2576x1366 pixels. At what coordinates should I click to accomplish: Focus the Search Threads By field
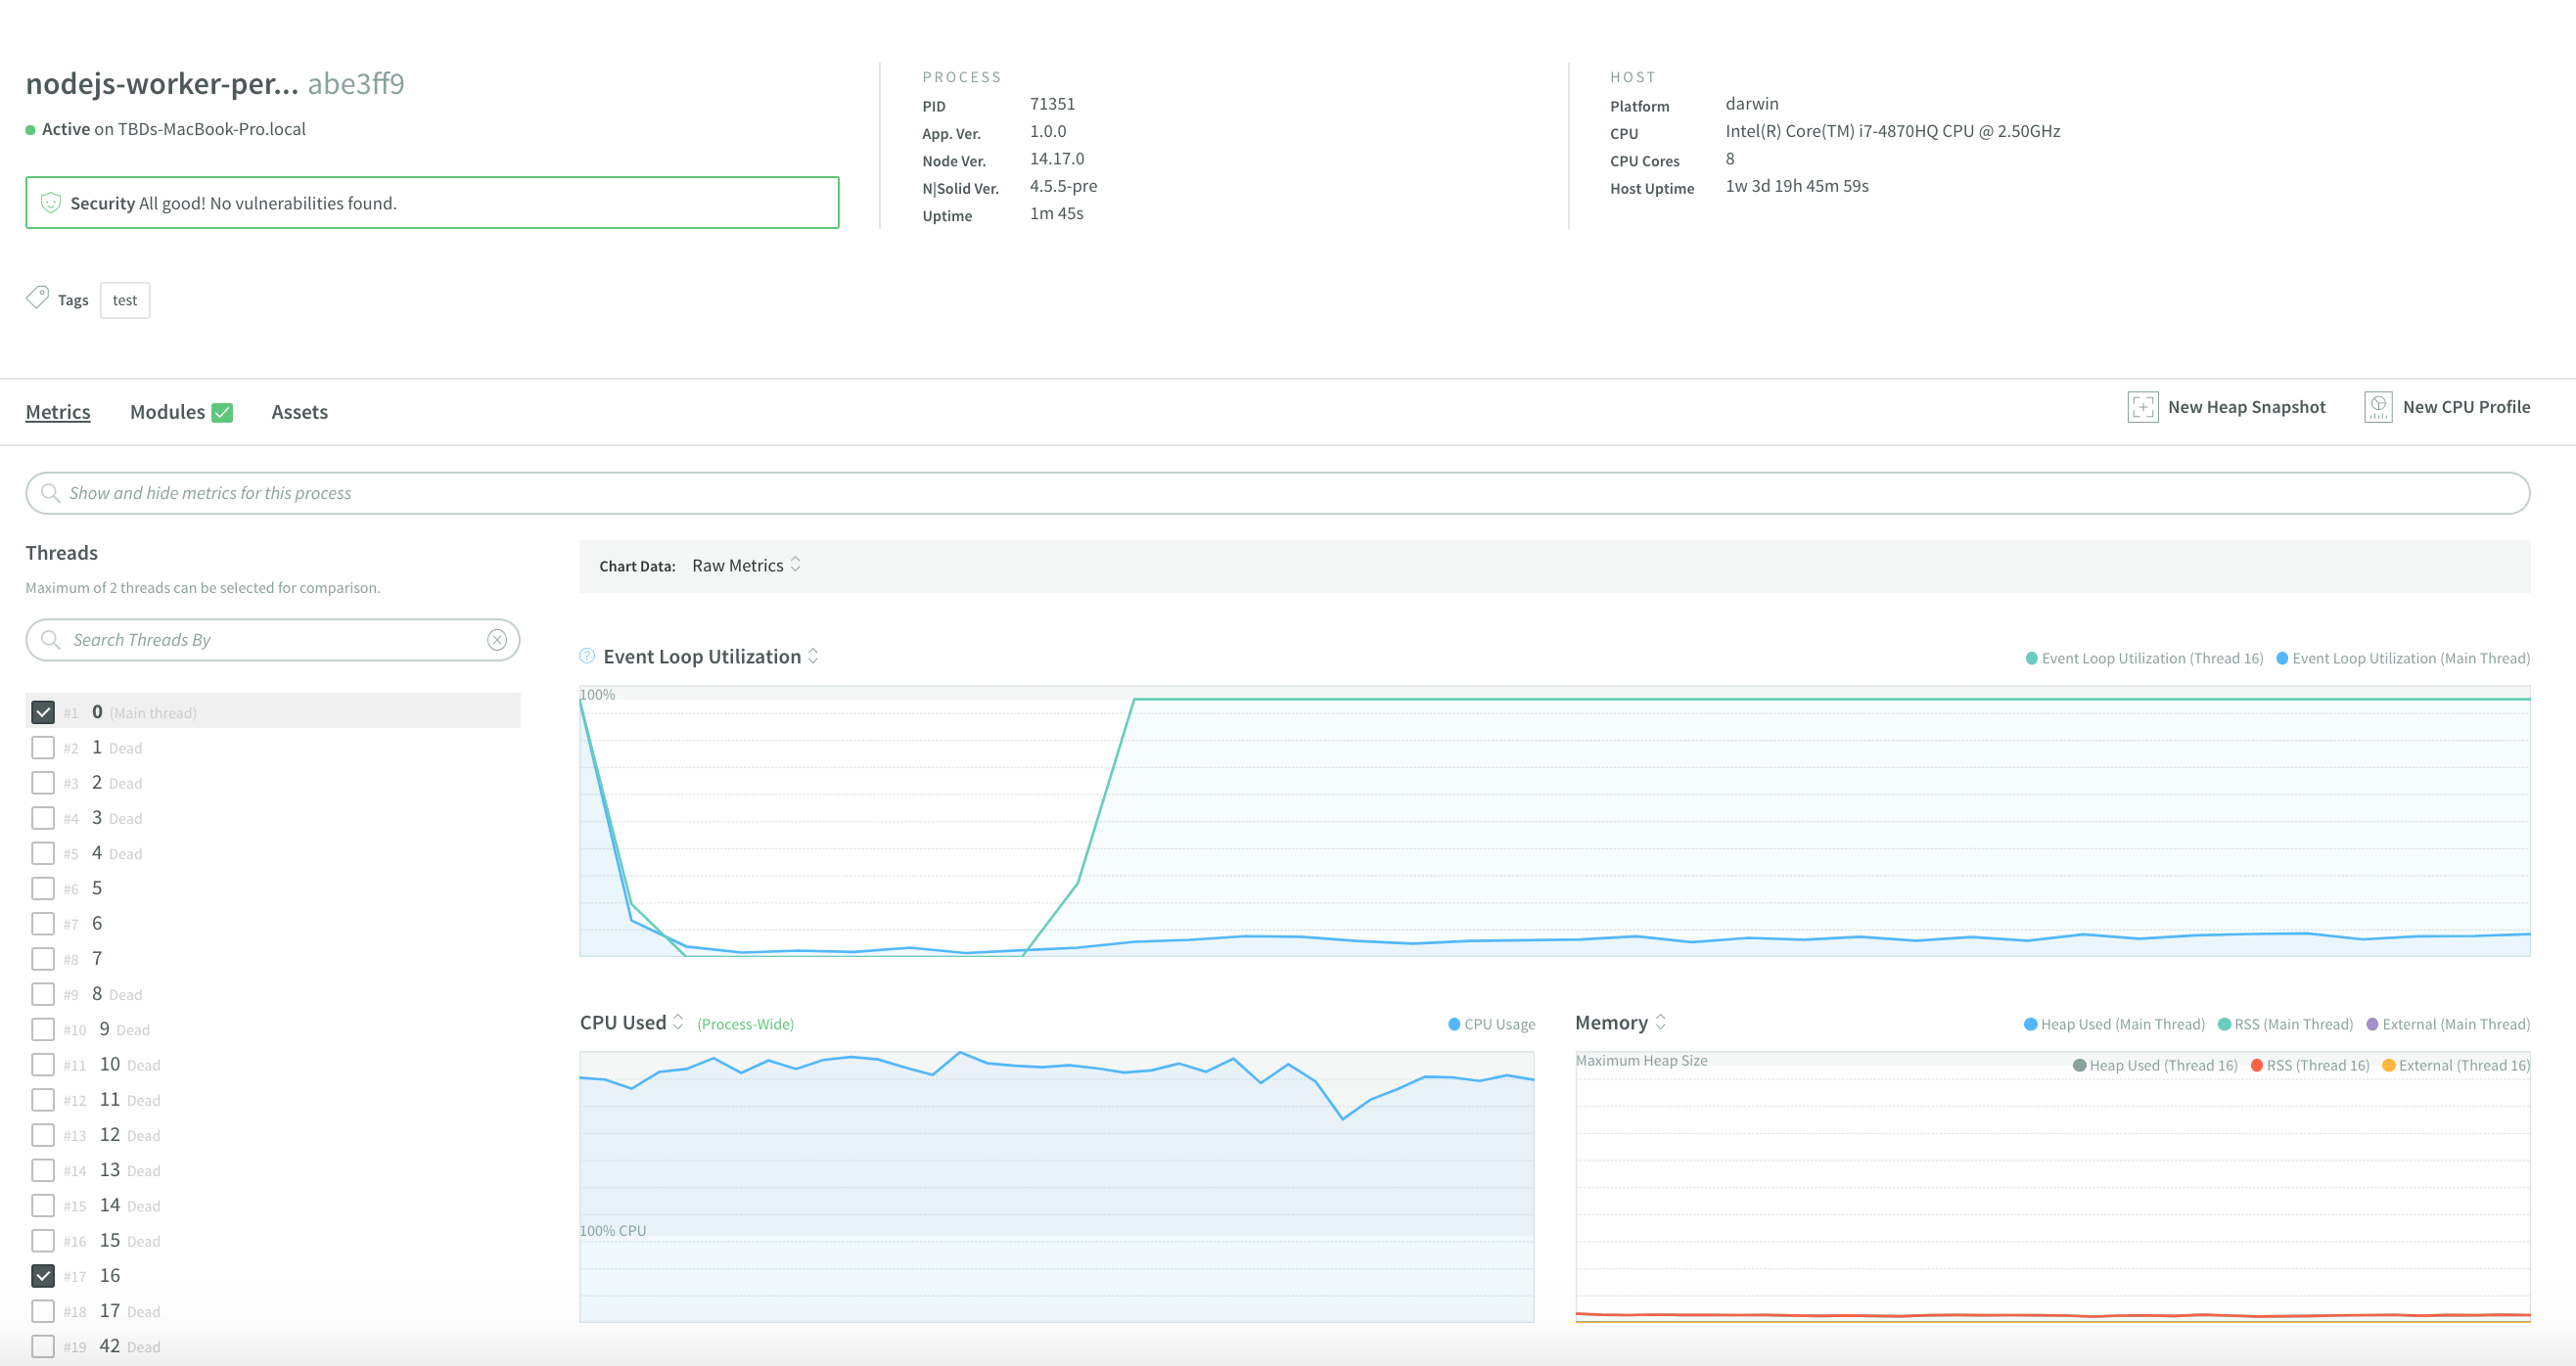click(270, 640)
